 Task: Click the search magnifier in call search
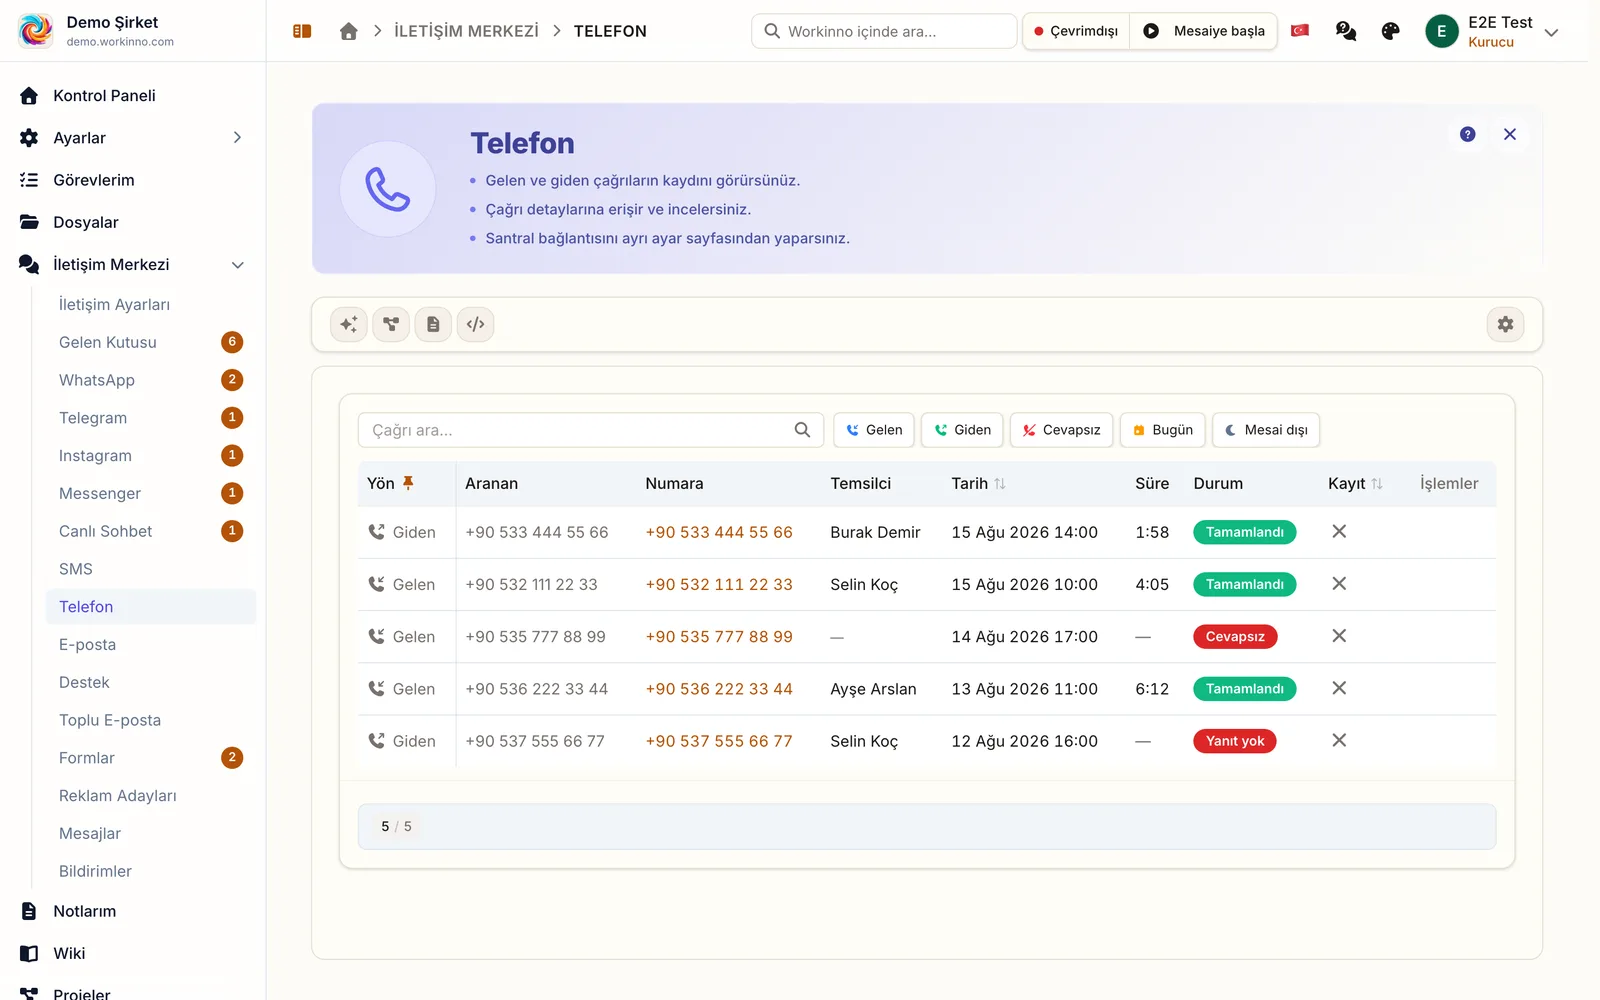point(802,430)
